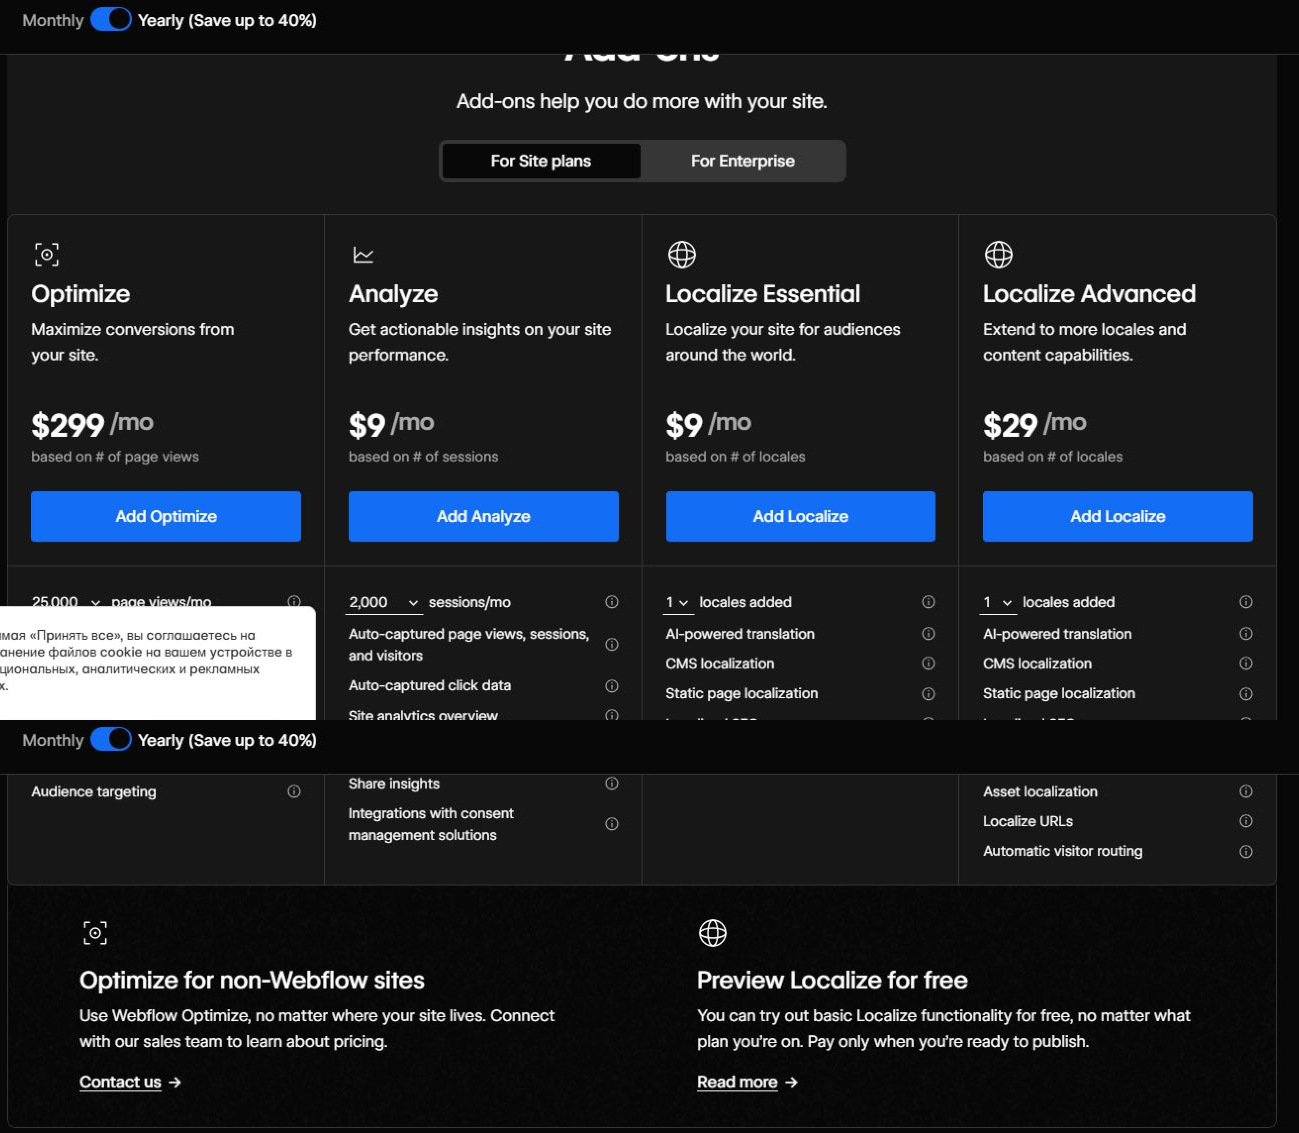Click the Add Analyze button

tap(483, 516)
